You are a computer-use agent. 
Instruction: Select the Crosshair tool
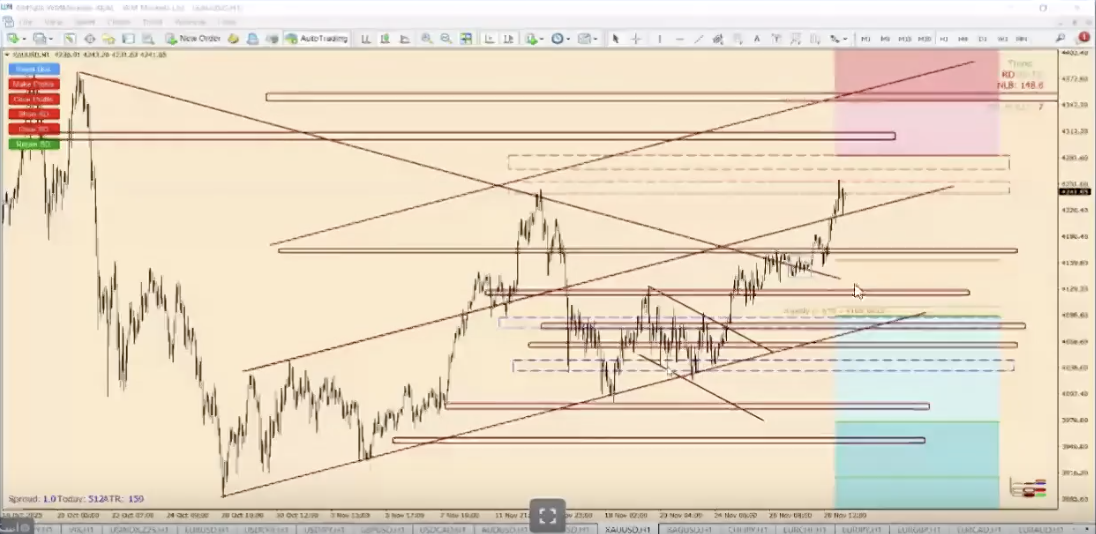point(636,39)
